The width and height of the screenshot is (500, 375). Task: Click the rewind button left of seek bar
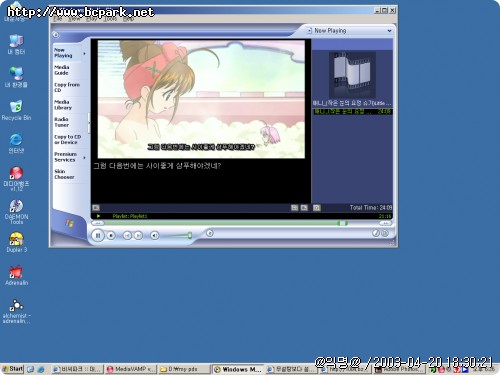coord(98,223)
